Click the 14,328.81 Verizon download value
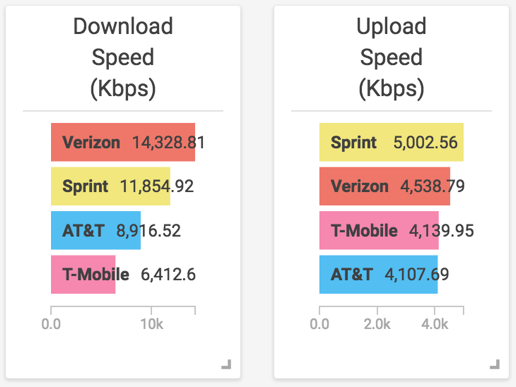 [x=169, y=143]
